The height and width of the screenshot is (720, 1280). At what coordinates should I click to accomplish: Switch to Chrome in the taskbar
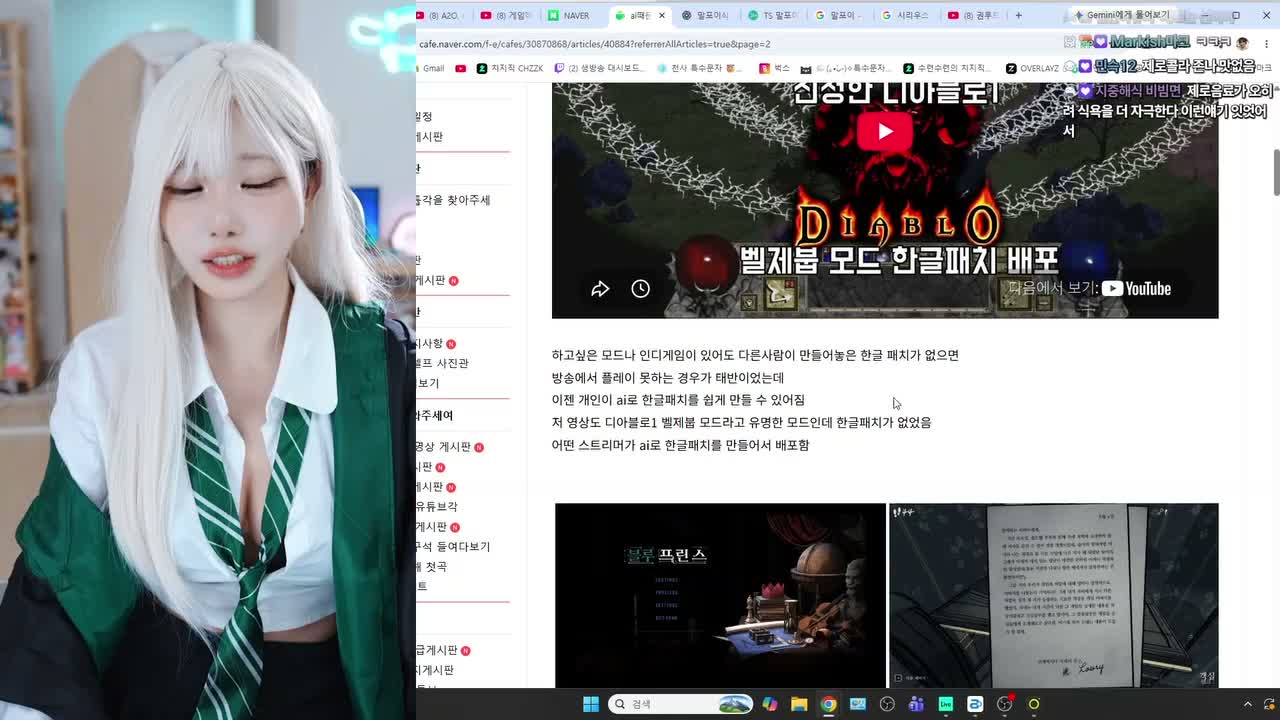[828, 704]
